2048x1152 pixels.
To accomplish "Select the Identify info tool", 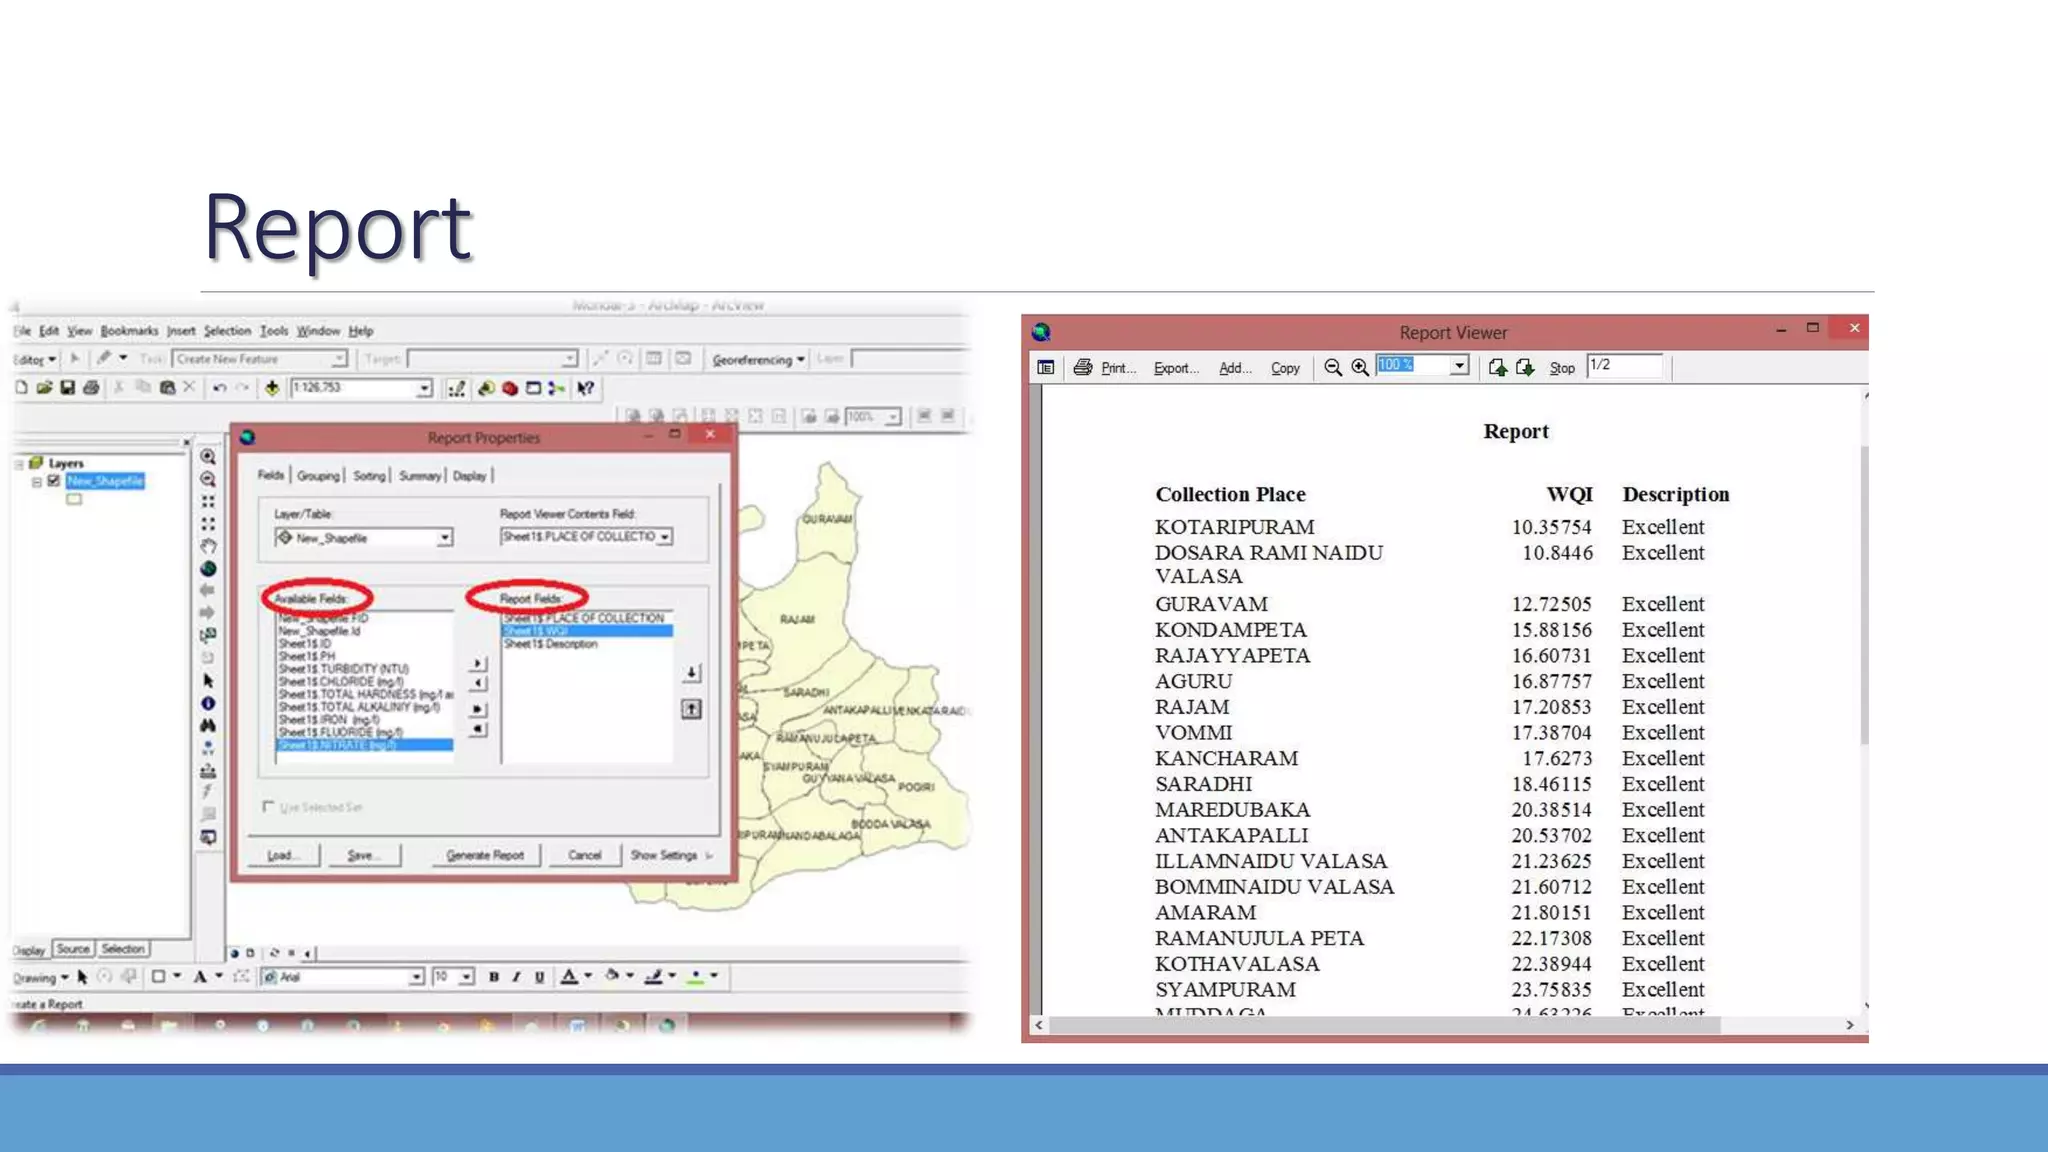I will point(208,703).
